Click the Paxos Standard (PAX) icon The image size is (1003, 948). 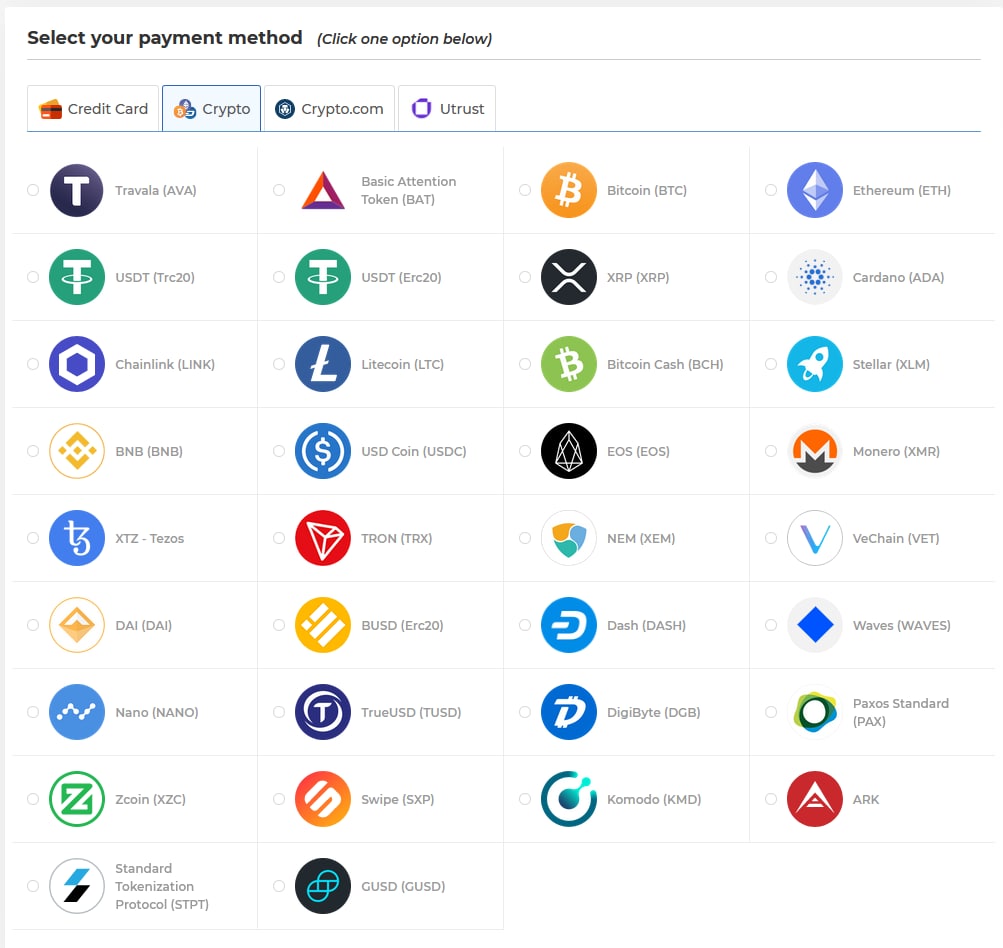click(814, 713)
